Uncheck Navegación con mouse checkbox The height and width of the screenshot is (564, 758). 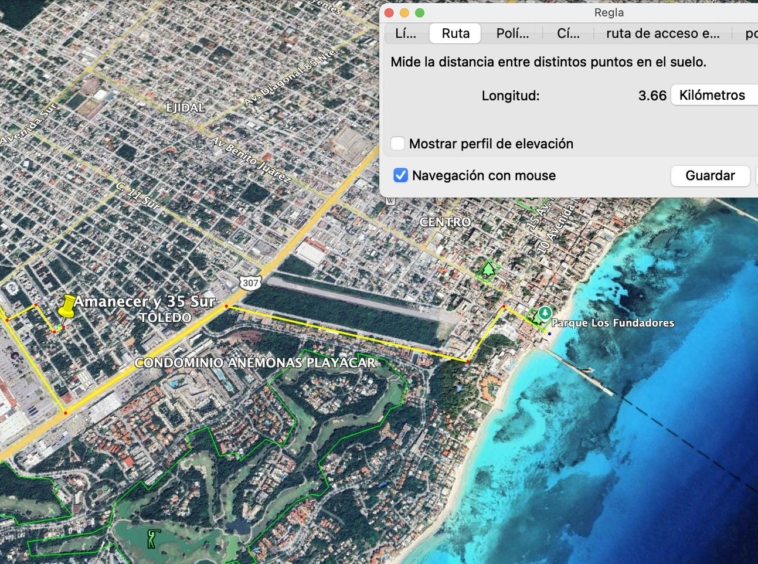click(400, 176)
